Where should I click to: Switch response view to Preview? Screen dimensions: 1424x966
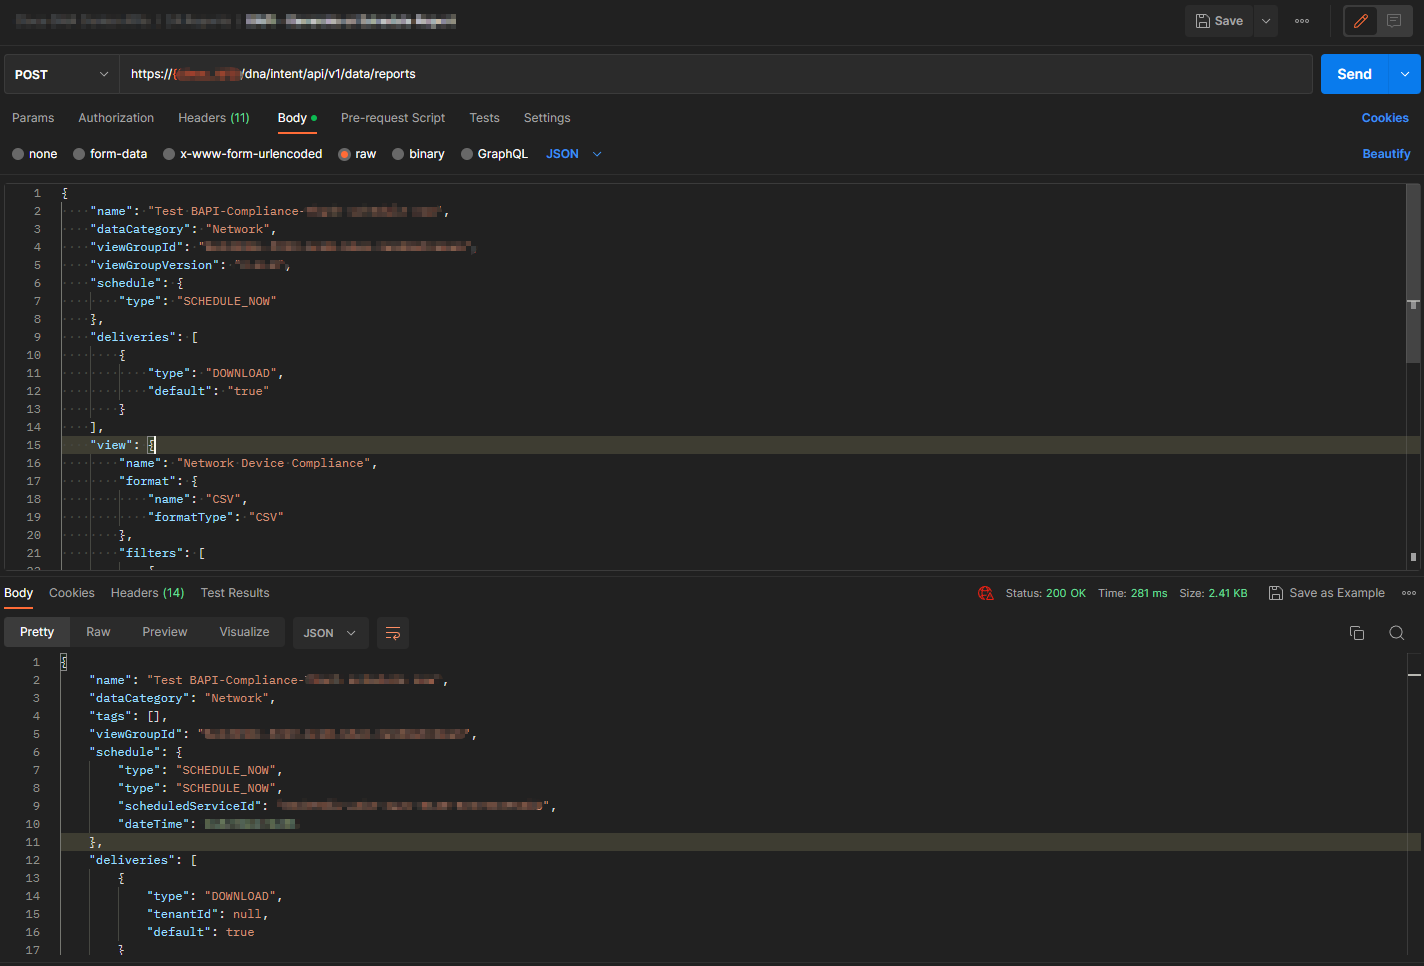pos(164,632)
